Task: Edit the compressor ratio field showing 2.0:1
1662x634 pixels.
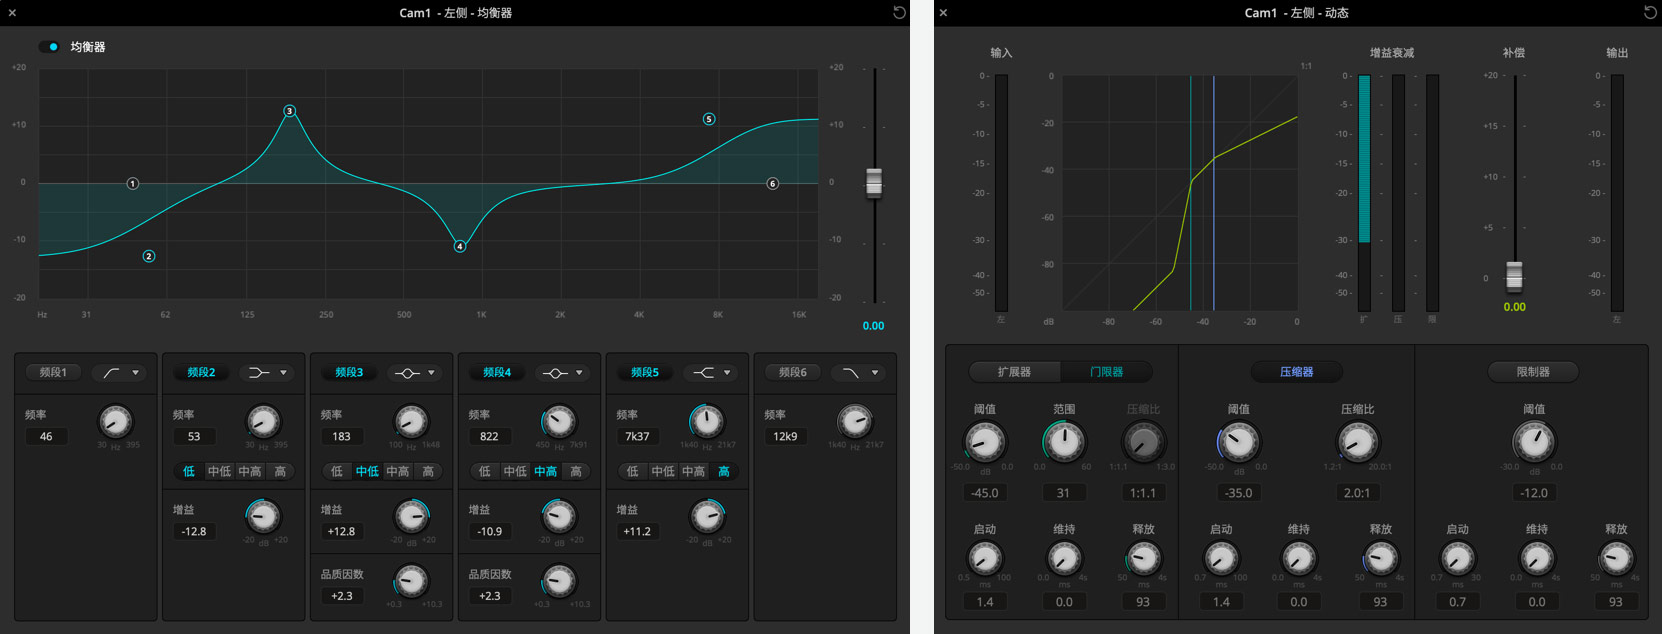Action: pos(1357,493)
